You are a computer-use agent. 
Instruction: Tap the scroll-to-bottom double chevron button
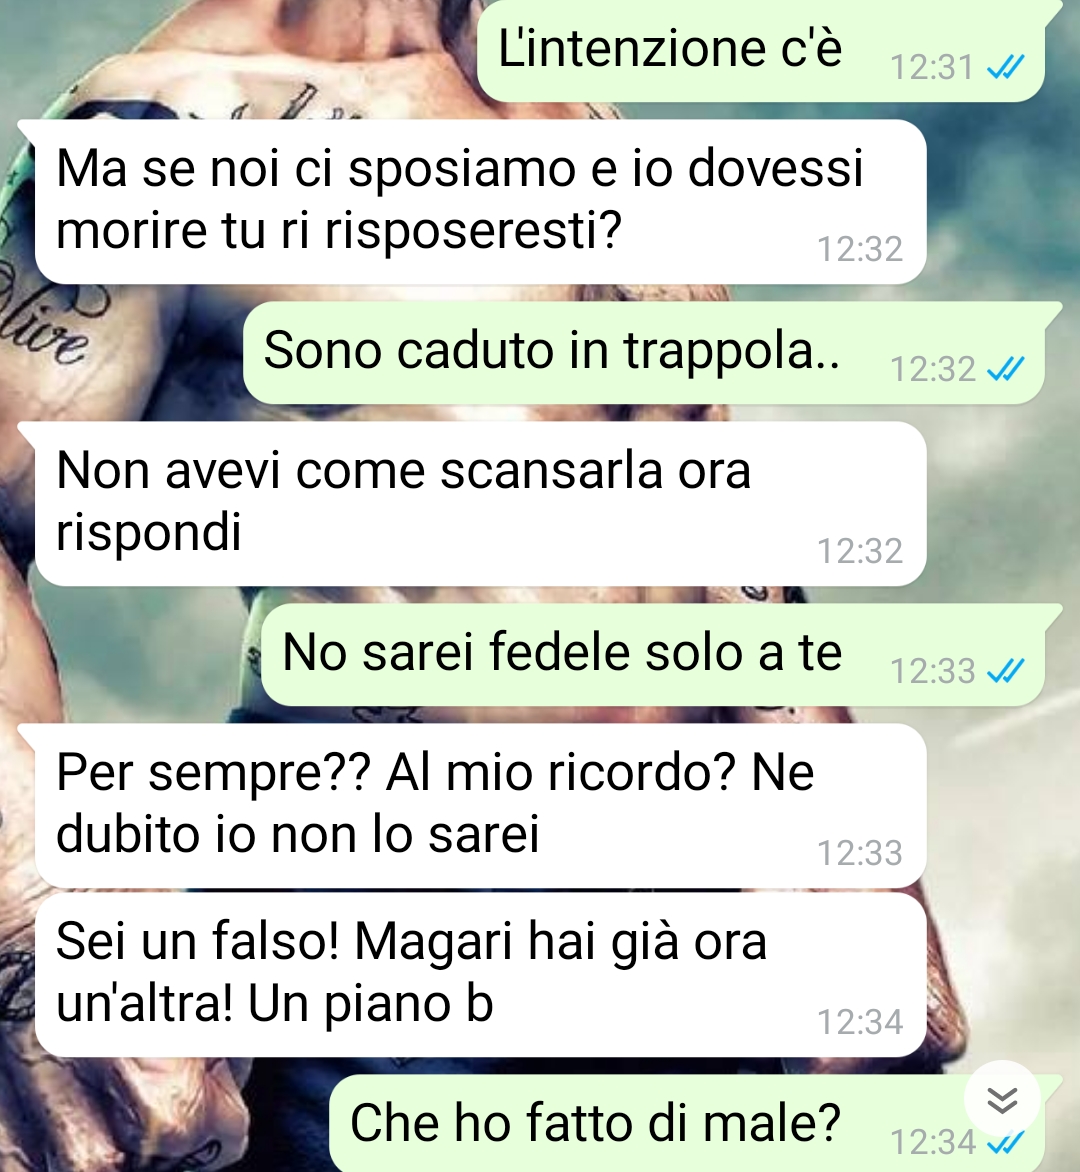[1002, 1100]
